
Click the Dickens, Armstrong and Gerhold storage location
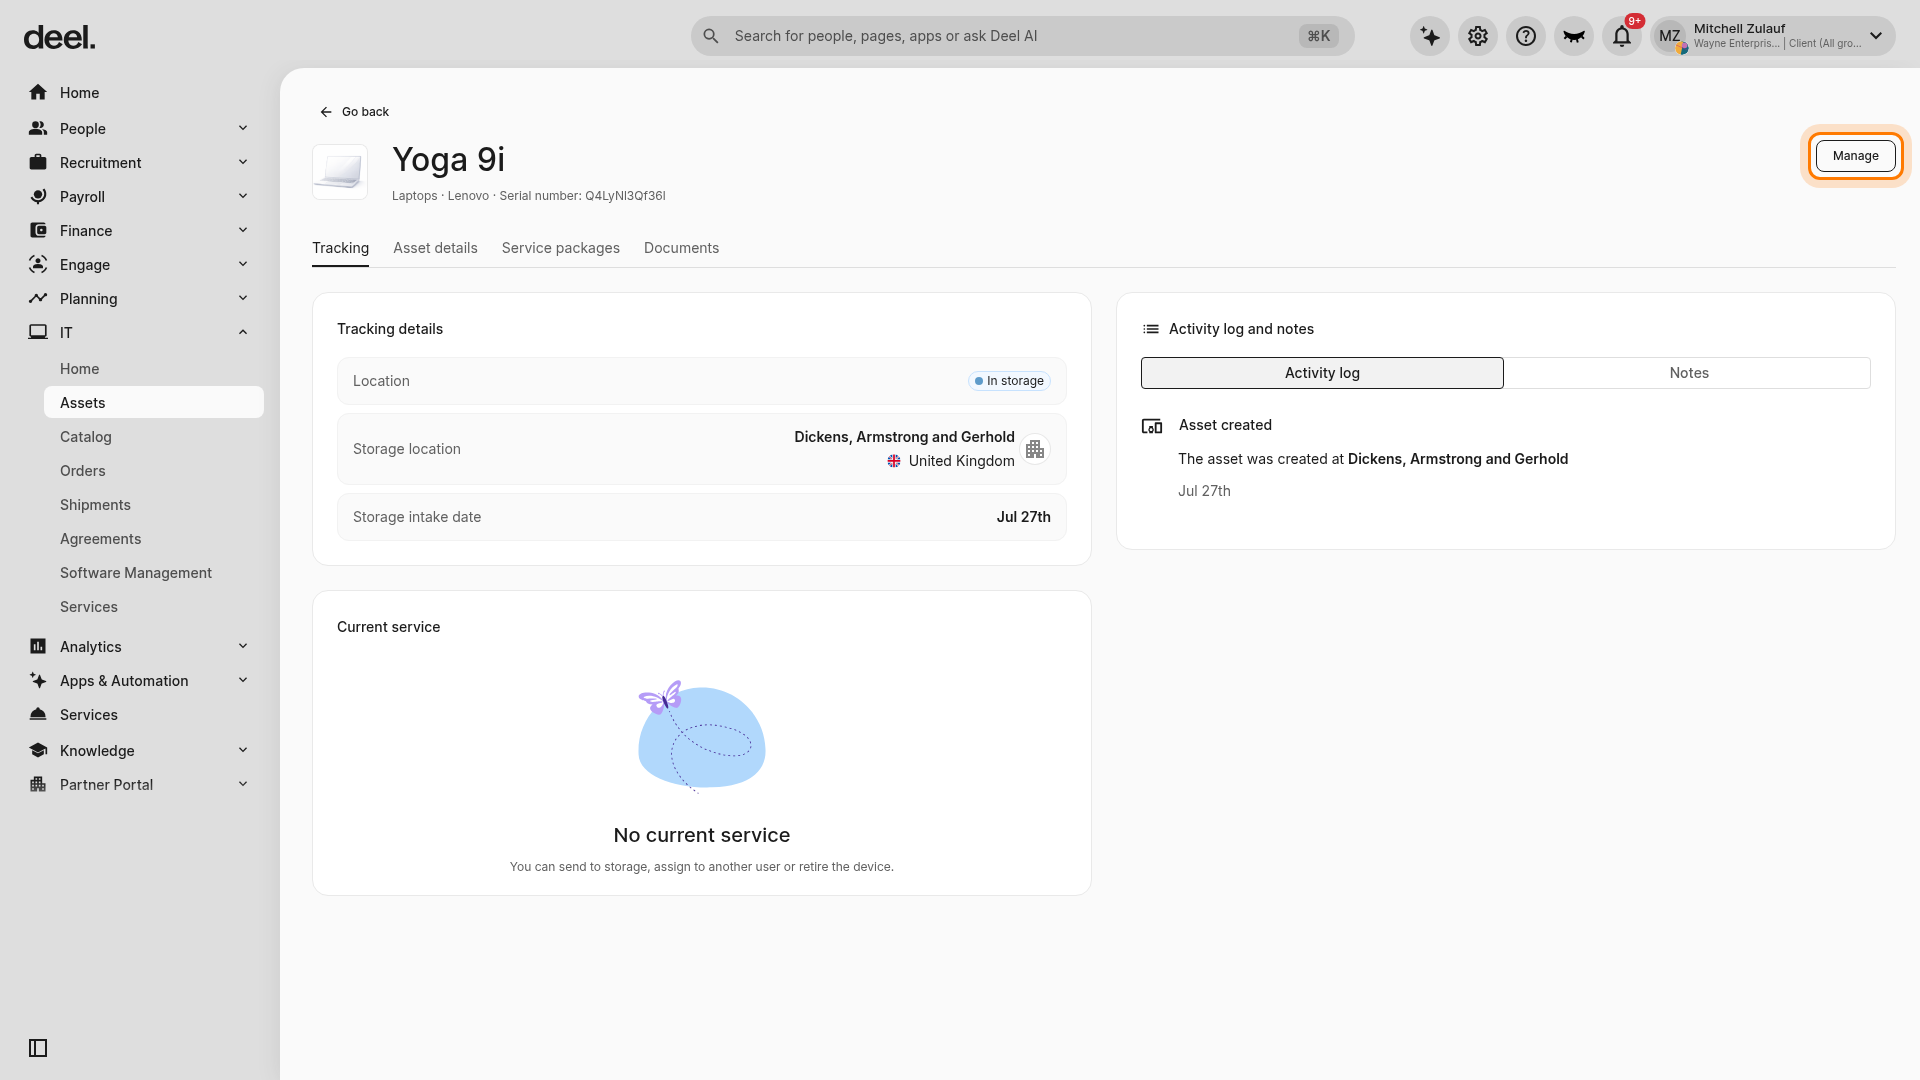click(x=904, y=437)
